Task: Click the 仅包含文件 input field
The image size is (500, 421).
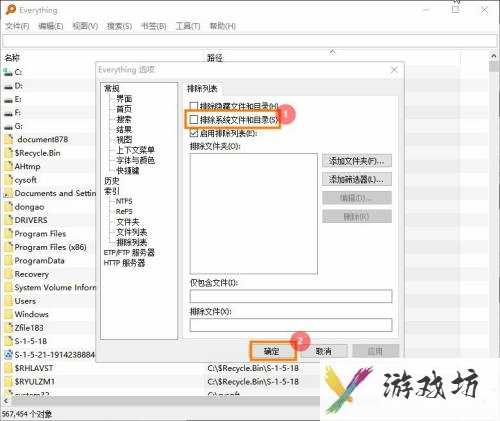Action: click(291, 296)
